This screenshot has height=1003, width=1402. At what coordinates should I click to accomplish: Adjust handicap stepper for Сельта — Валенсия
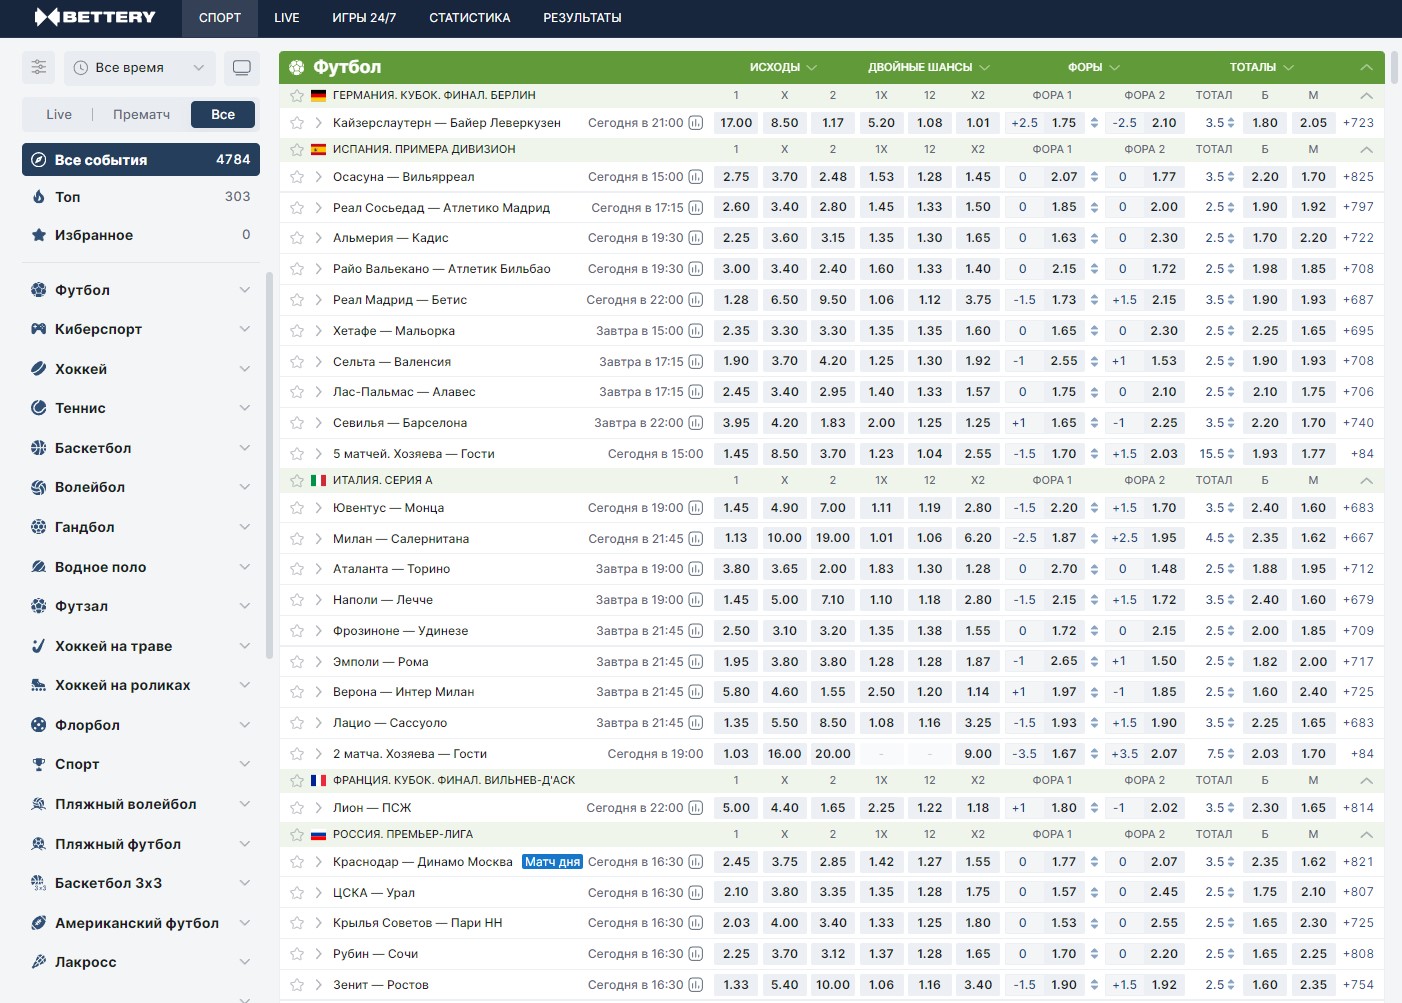(1094, 362)
